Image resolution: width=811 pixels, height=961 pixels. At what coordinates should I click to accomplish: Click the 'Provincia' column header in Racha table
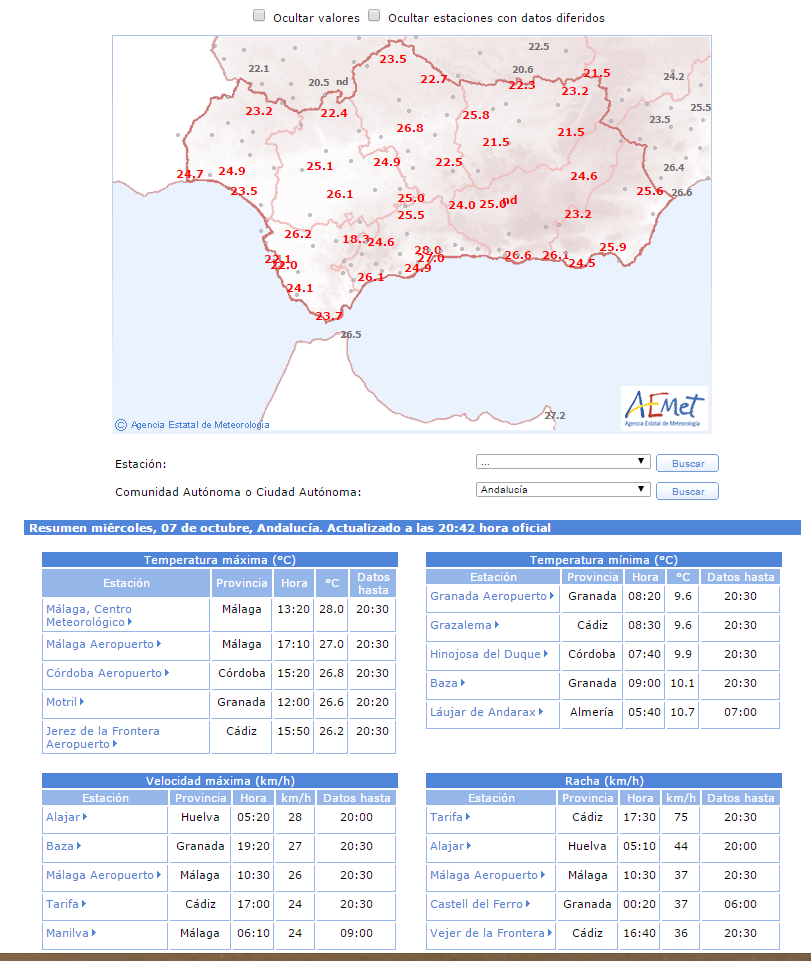click(x=588, y=798)
